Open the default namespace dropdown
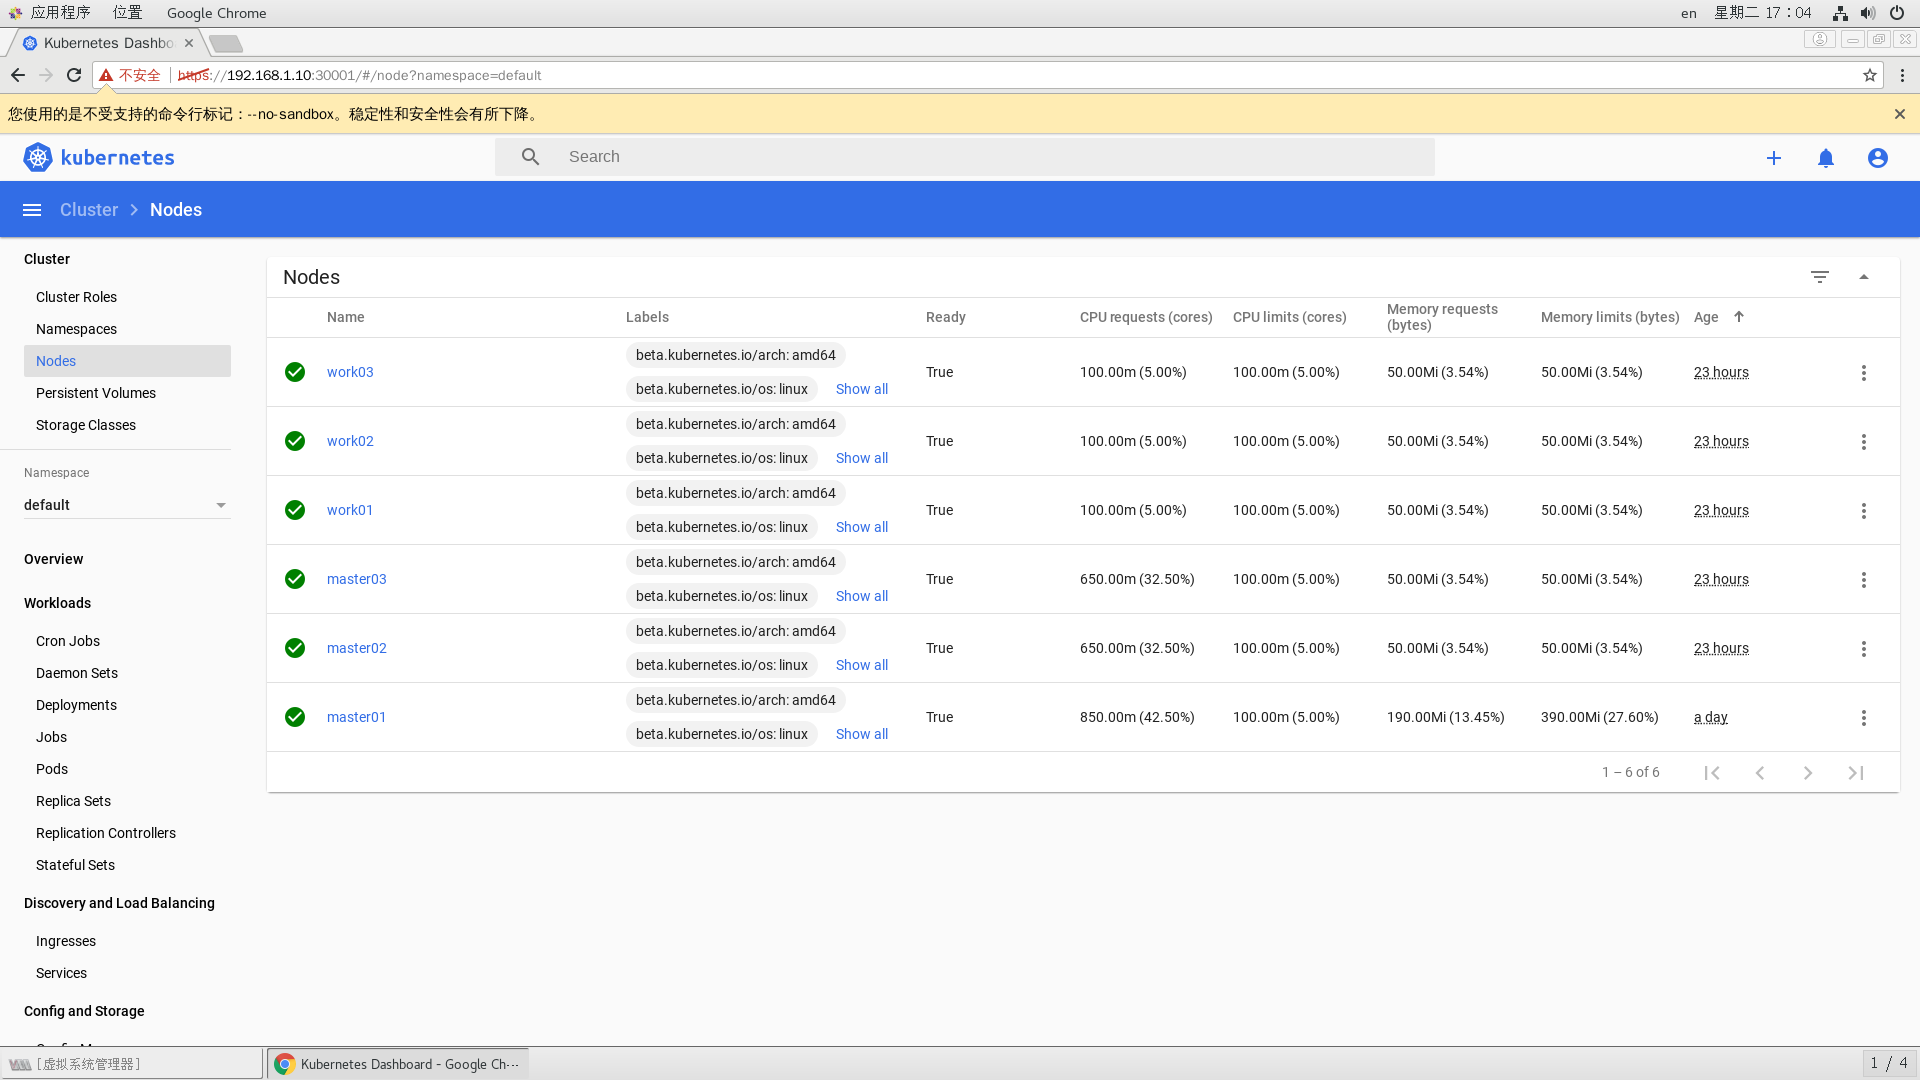Image resolution: width=1920 pixels, height=1080 pixels. point(126,505)
